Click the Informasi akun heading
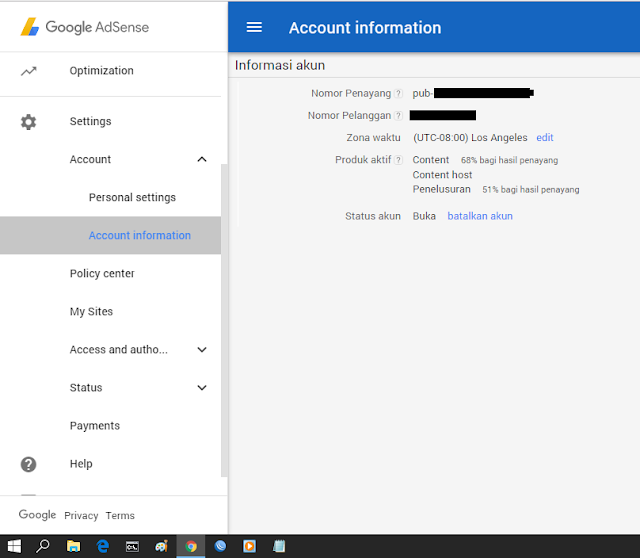Screen dimensions: 640x558 [280, 65]
